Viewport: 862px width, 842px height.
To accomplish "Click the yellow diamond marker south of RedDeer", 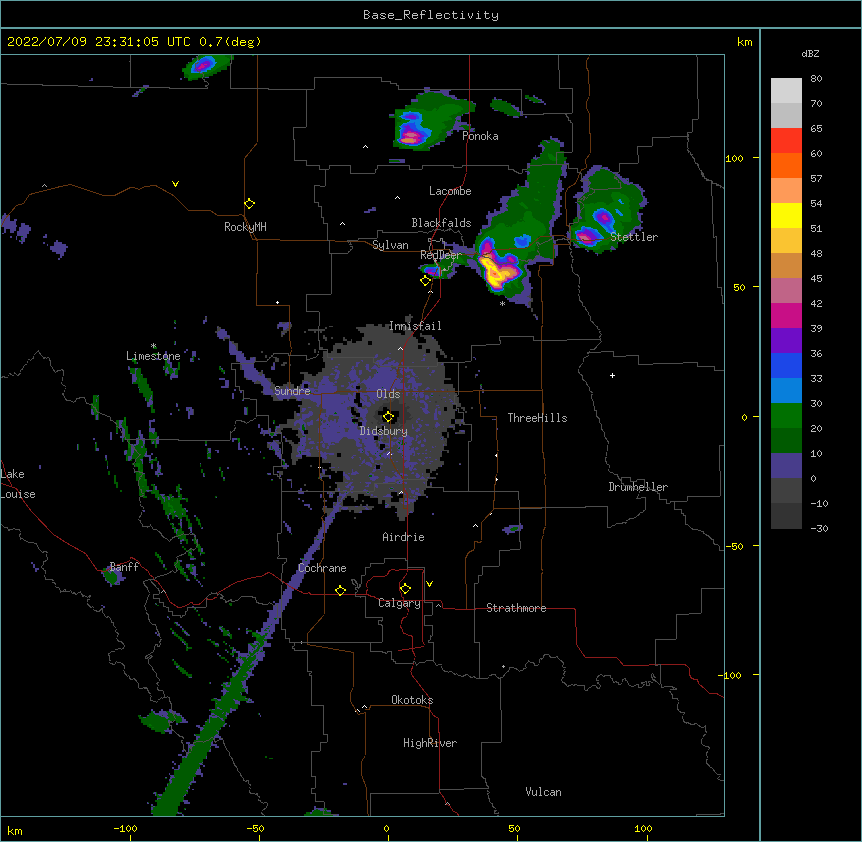I will (x=426, y=281).
